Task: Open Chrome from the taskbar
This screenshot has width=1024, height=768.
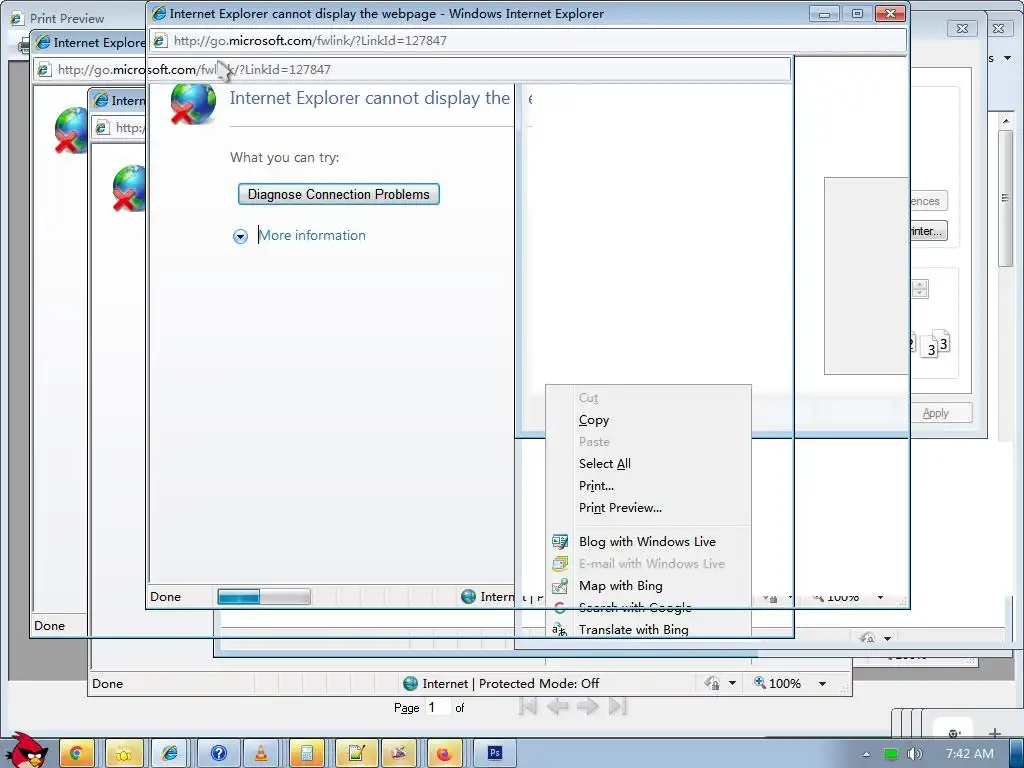Action: (x=76, y=754)
